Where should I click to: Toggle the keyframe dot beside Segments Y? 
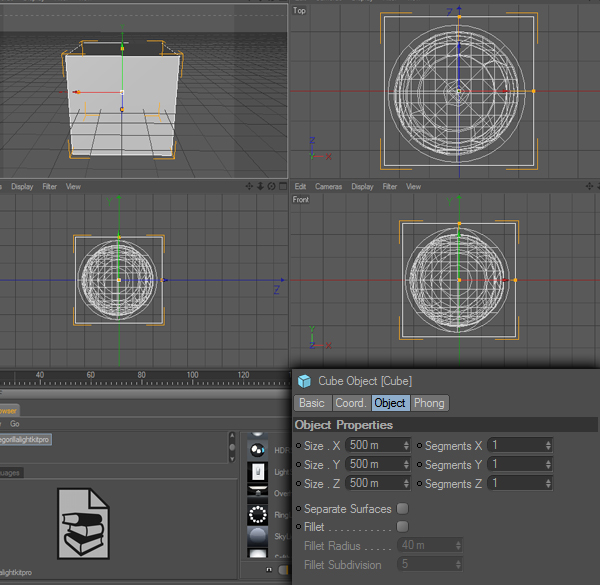tap(419, 464)
